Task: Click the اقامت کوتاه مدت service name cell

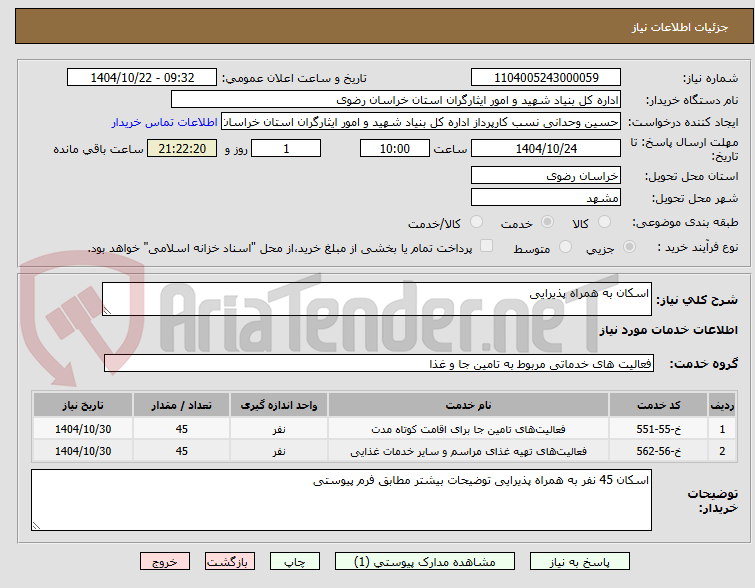Action: click(468, 429)
